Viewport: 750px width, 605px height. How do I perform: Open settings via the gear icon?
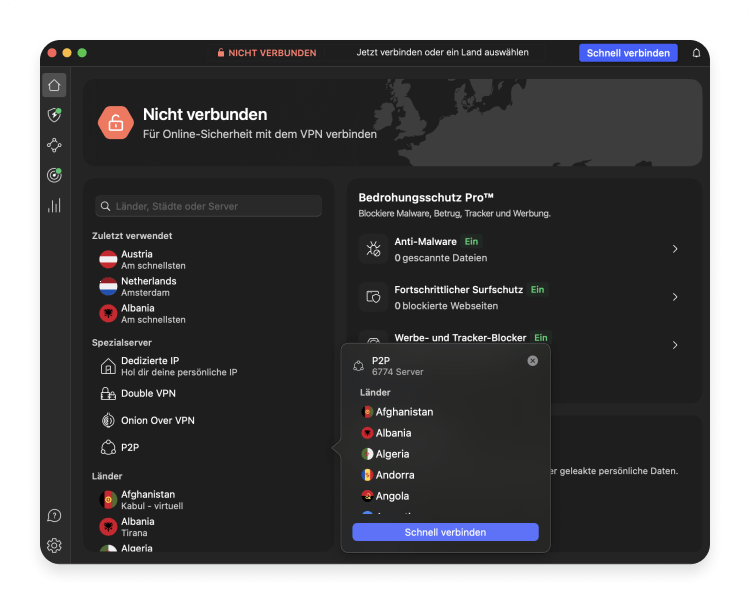pos(54,545)
